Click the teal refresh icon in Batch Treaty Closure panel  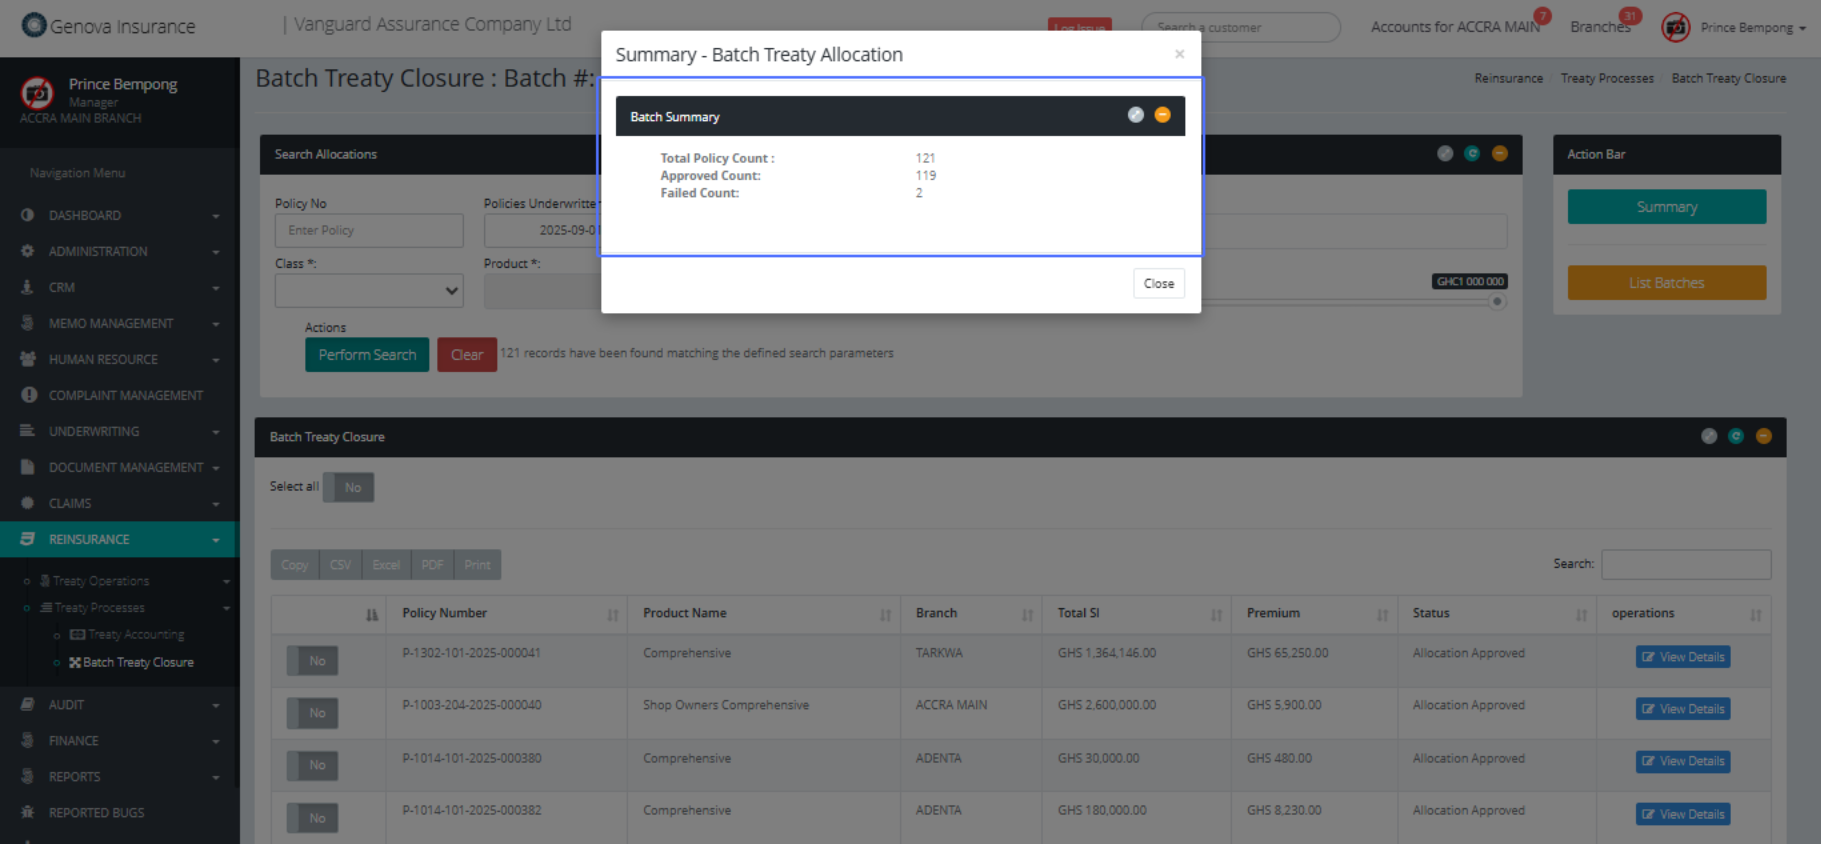pos(1736,436)
